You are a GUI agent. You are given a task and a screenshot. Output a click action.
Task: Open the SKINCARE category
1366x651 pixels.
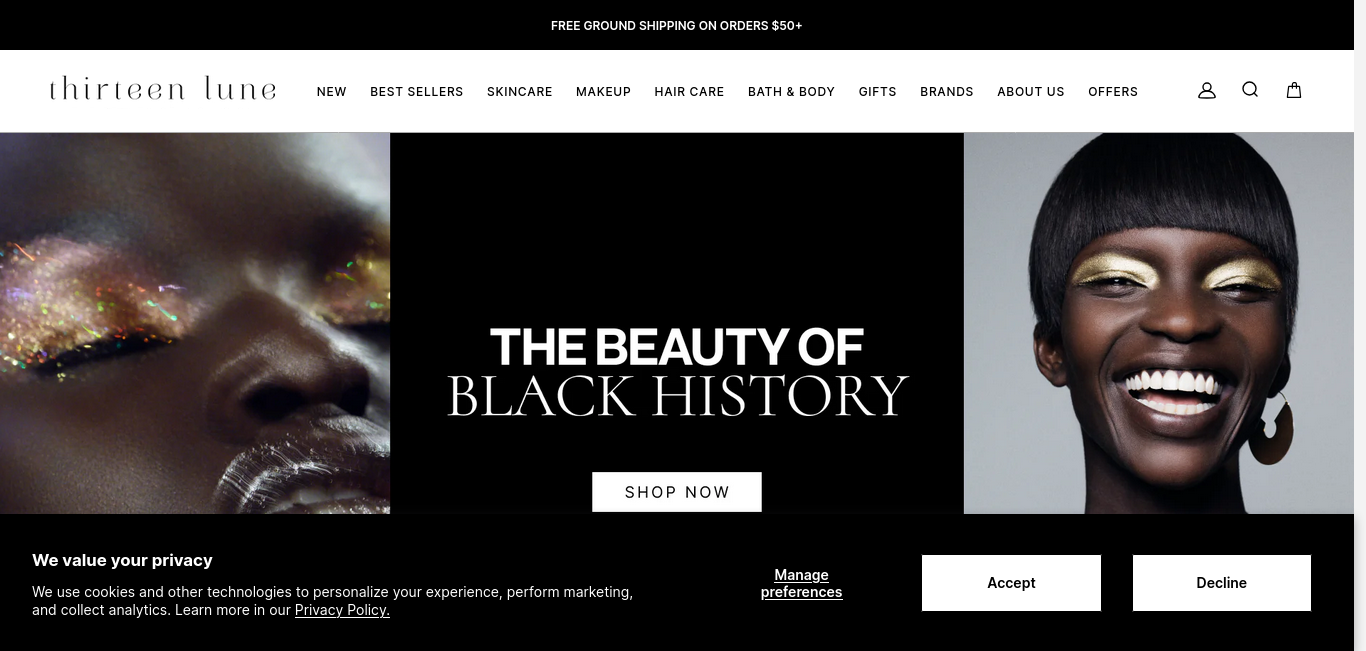tap(520, 92)
